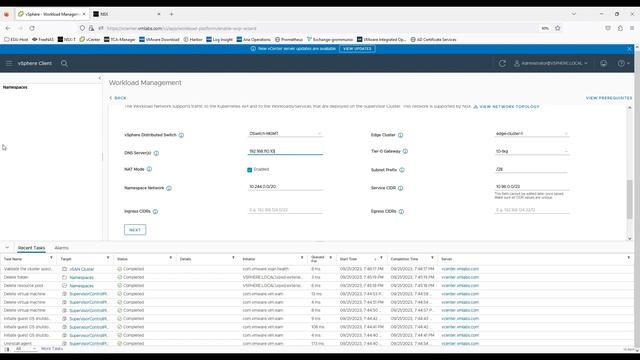Image resolution: width=640 pixels, height=360 pixels.
Task: Show info for DNS Server(s)
Action: pyautogui.click(x=156, y=153)
